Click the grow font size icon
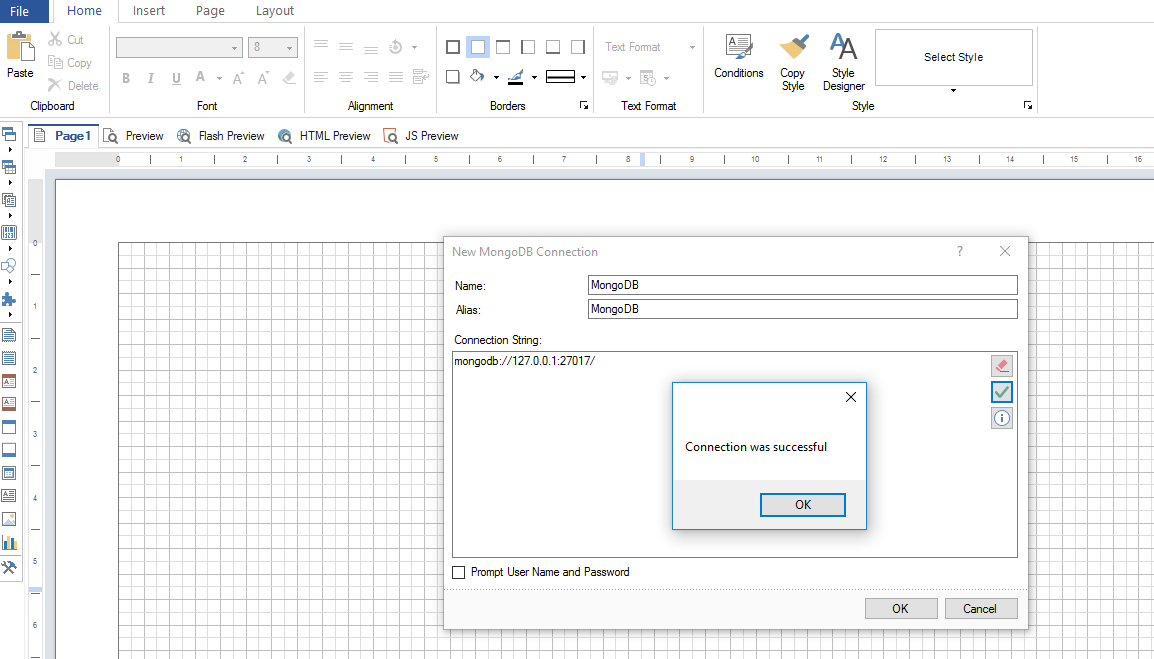Screen dimensions: 1154x659 click(238, 77)
